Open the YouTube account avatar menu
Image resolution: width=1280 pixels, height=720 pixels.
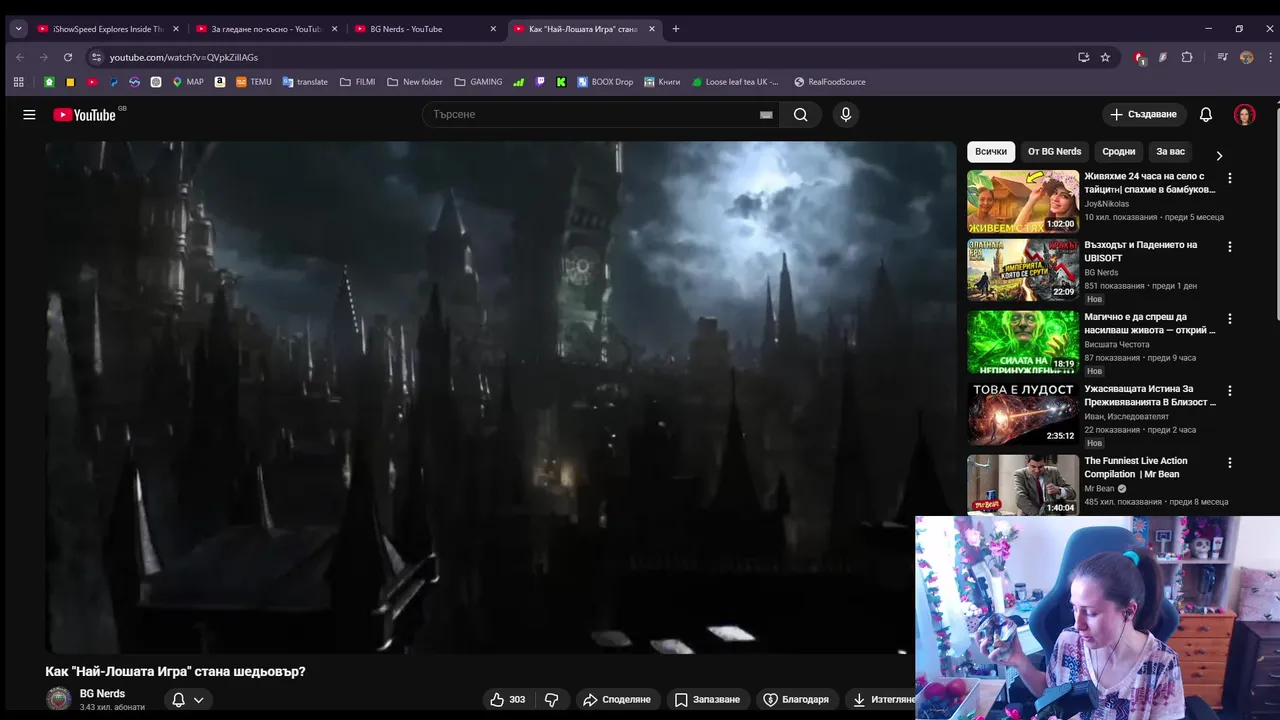click(1244, 115)
